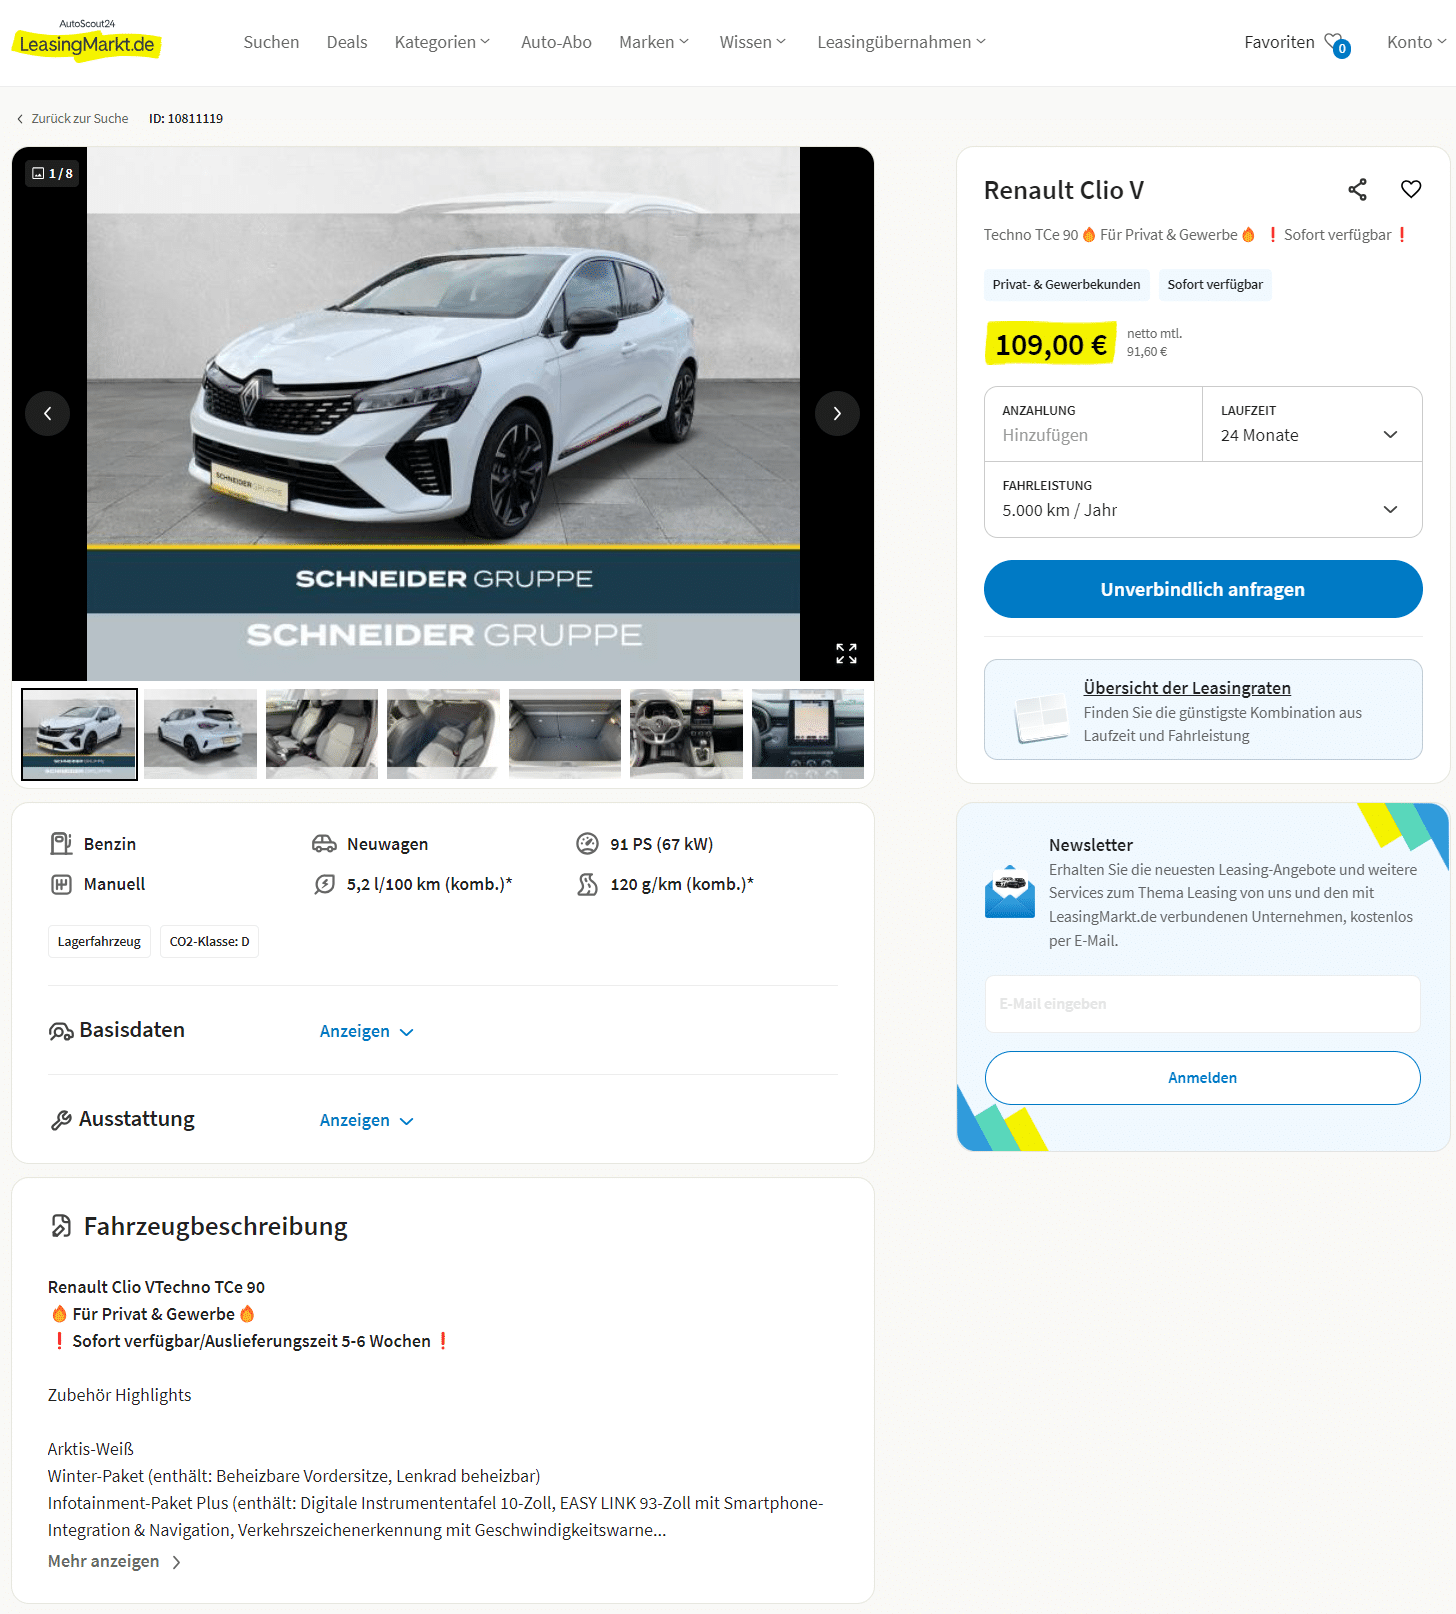
Task: Open Übersicht der Leasingraten link
Action: 1187,688
